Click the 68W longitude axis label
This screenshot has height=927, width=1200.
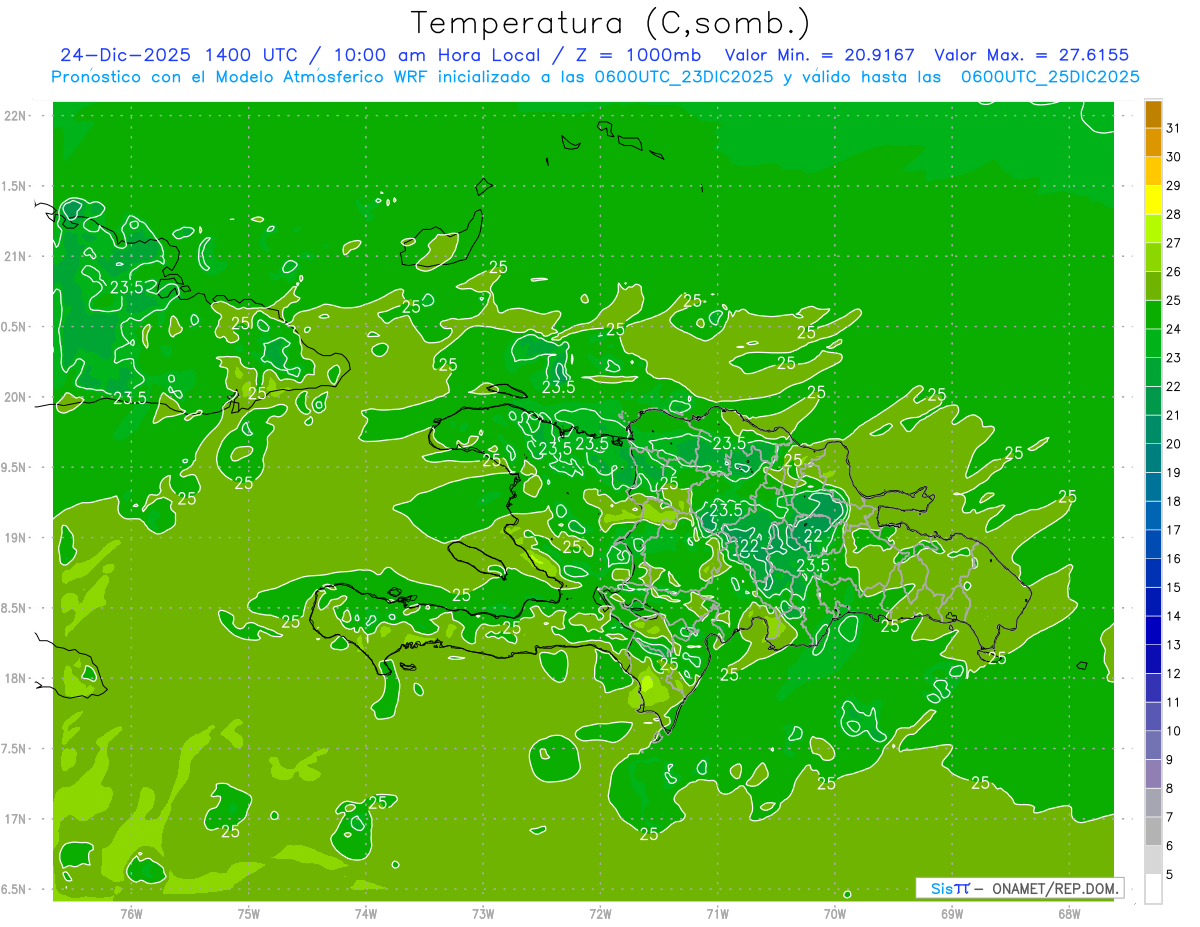click(1069, 914)
